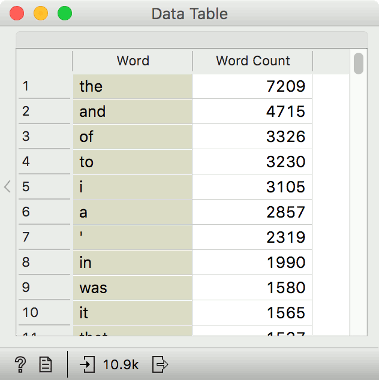This screenshot has height=380, width=379.
Task: Expand the collapsed left control panel
Action: click(7, 186)
